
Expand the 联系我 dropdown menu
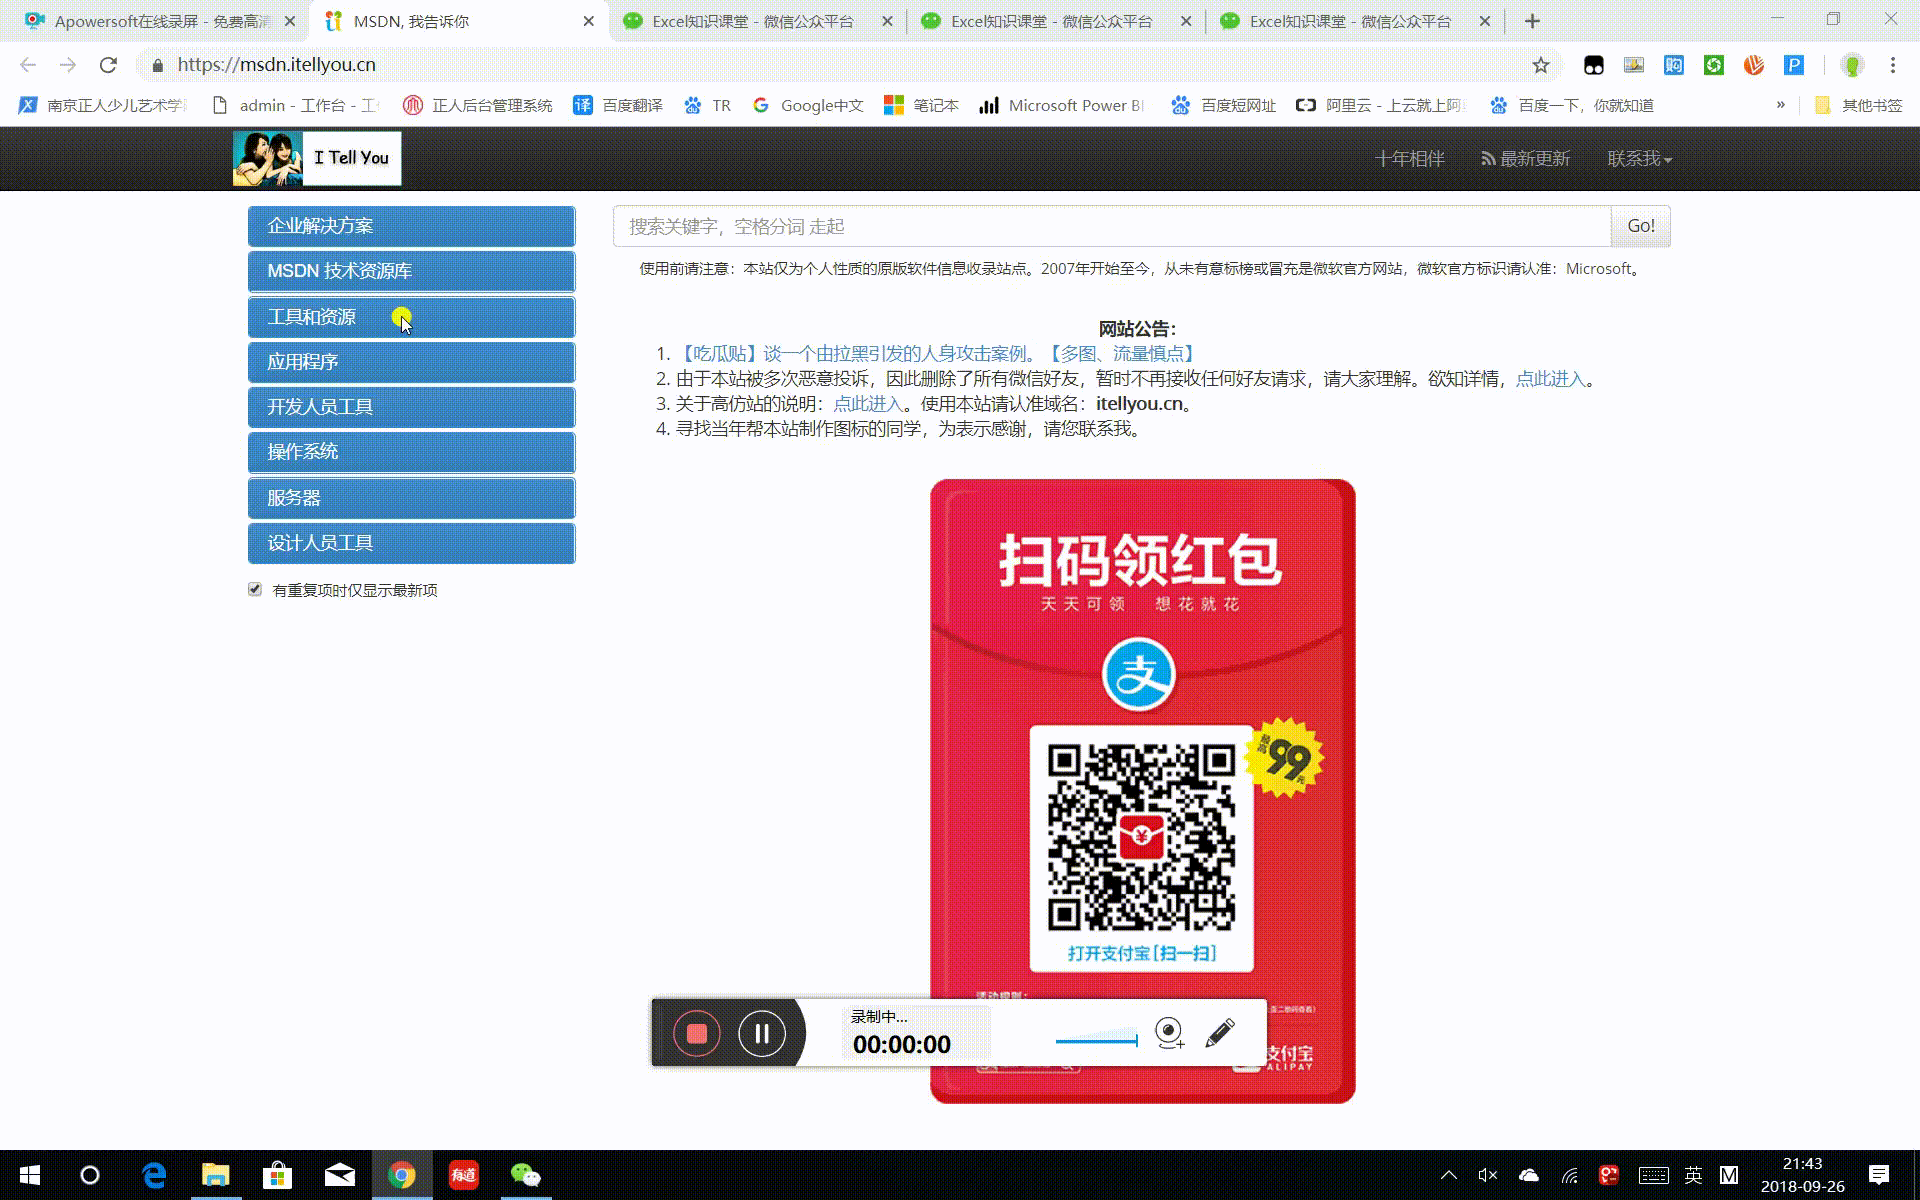click(x=1639, y=159)
